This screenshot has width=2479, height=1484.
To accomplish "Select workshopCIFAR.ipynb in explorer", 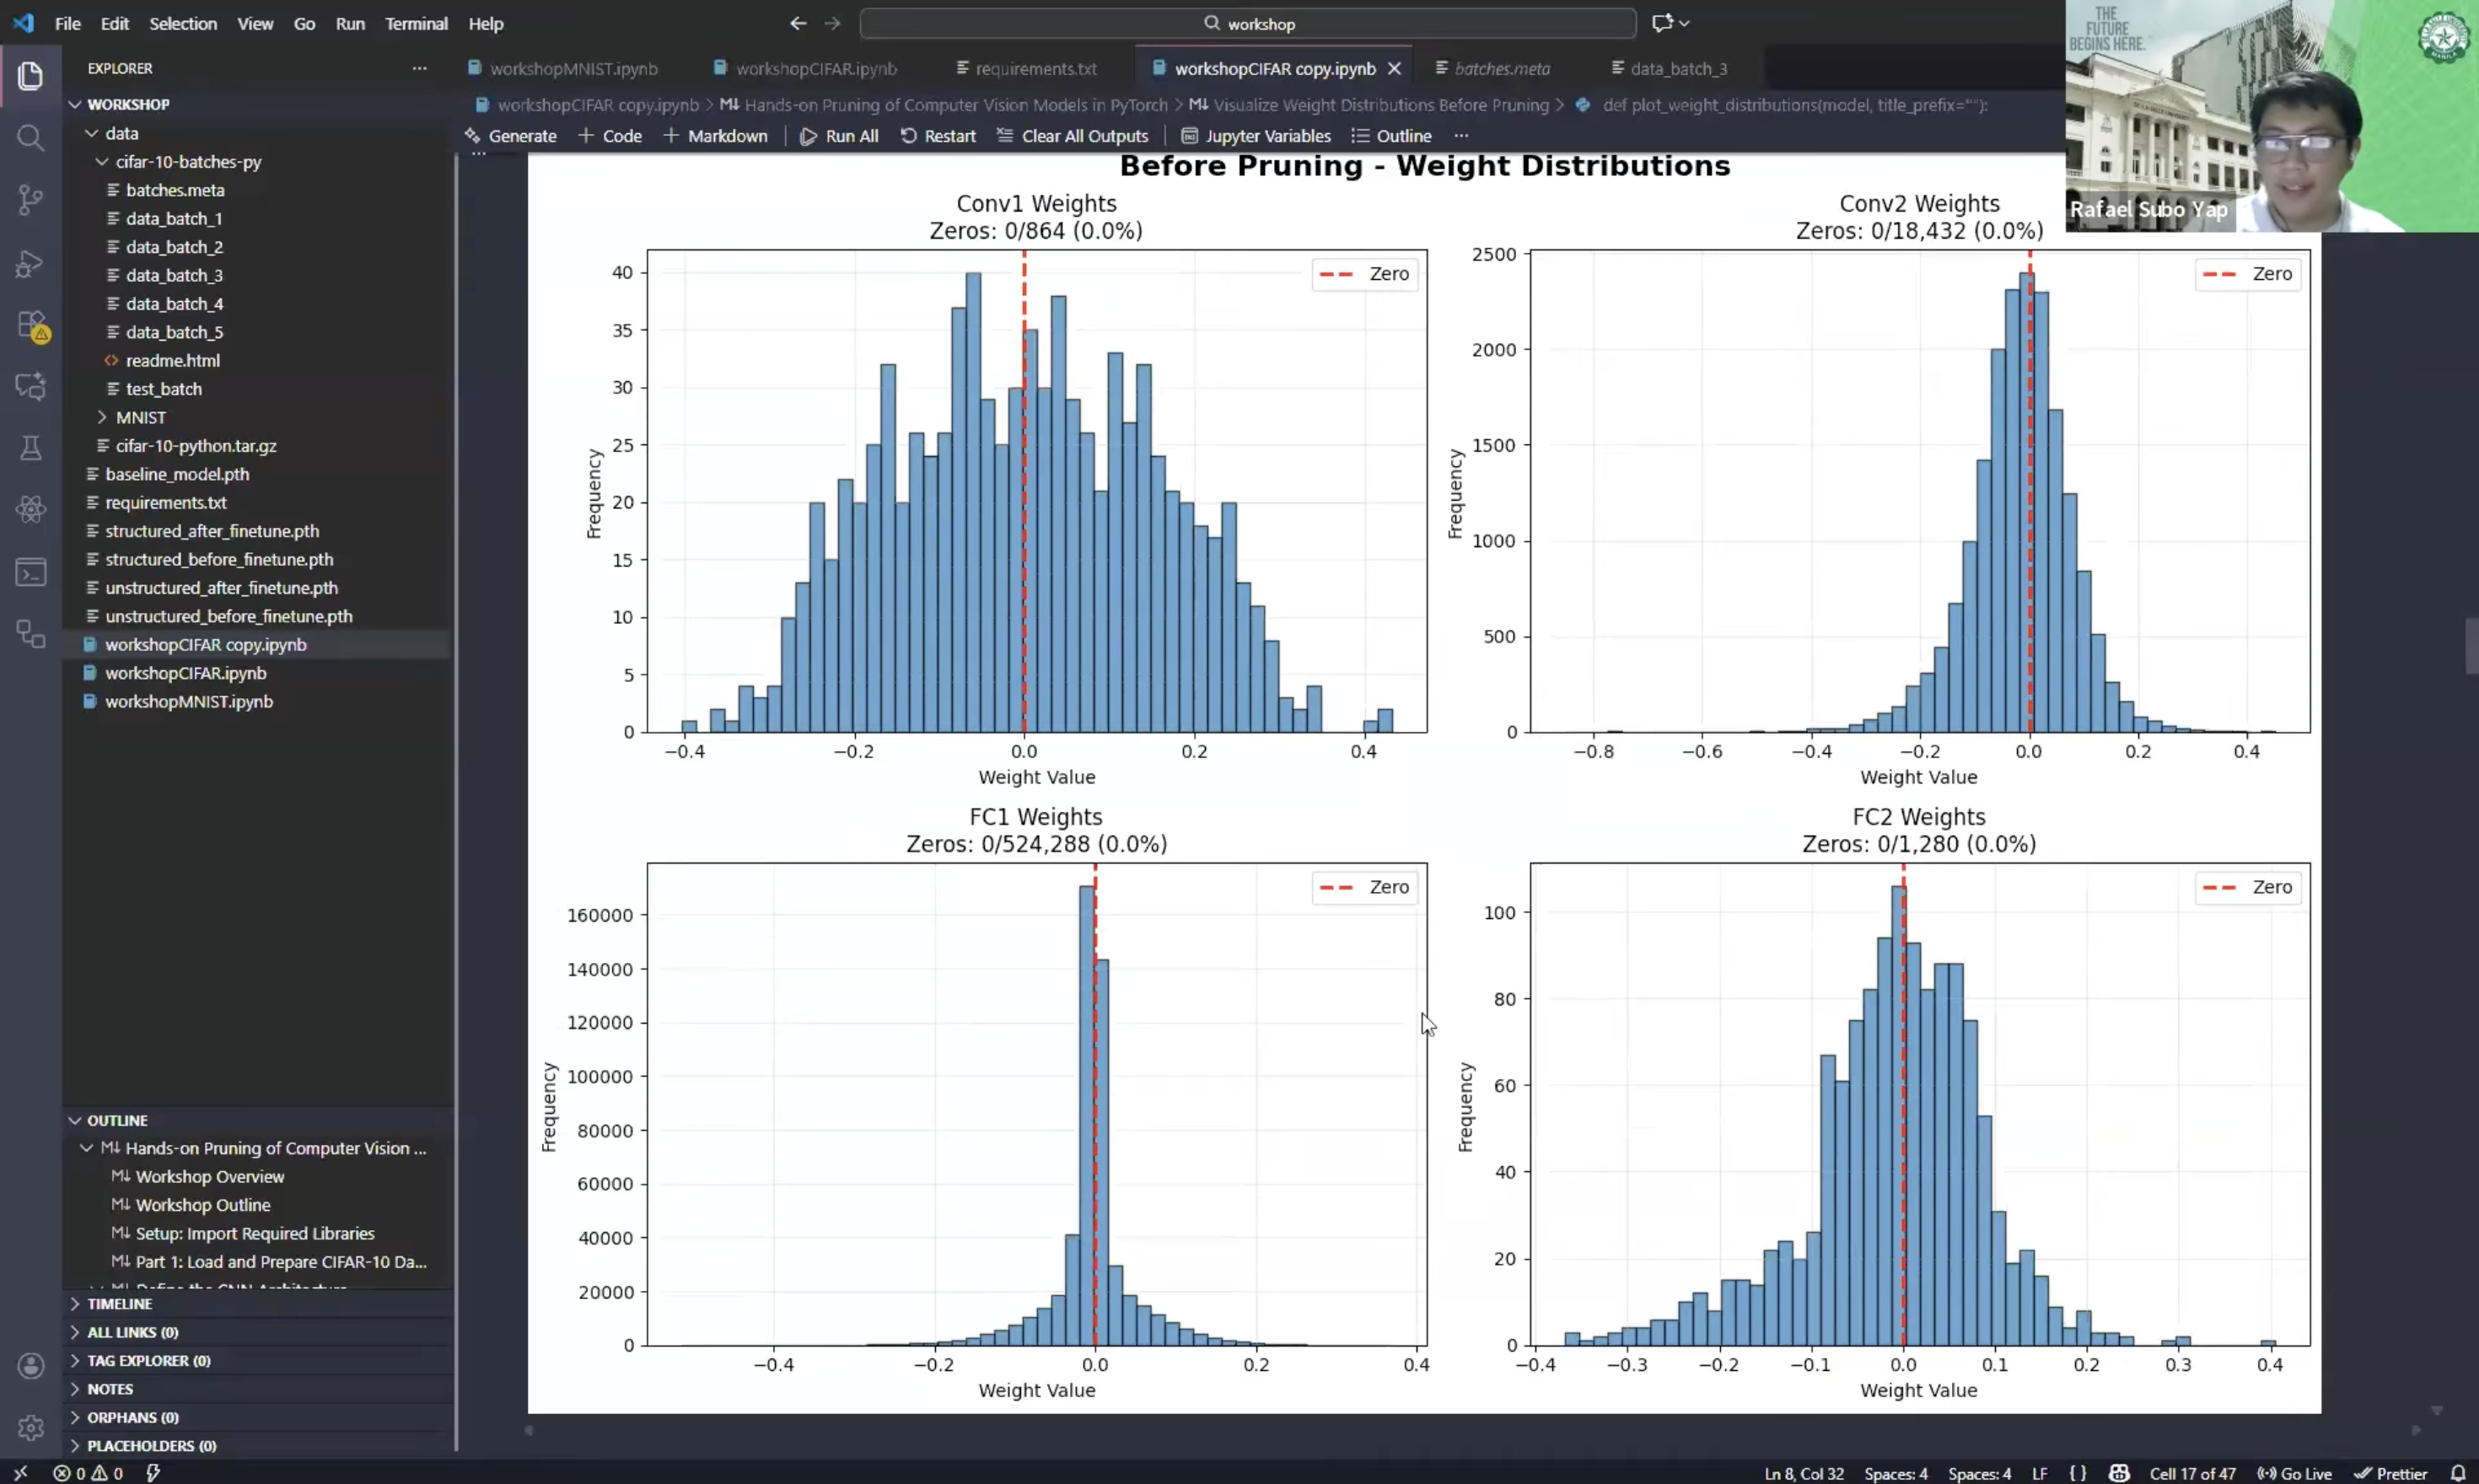I will (x=186, y=673).
